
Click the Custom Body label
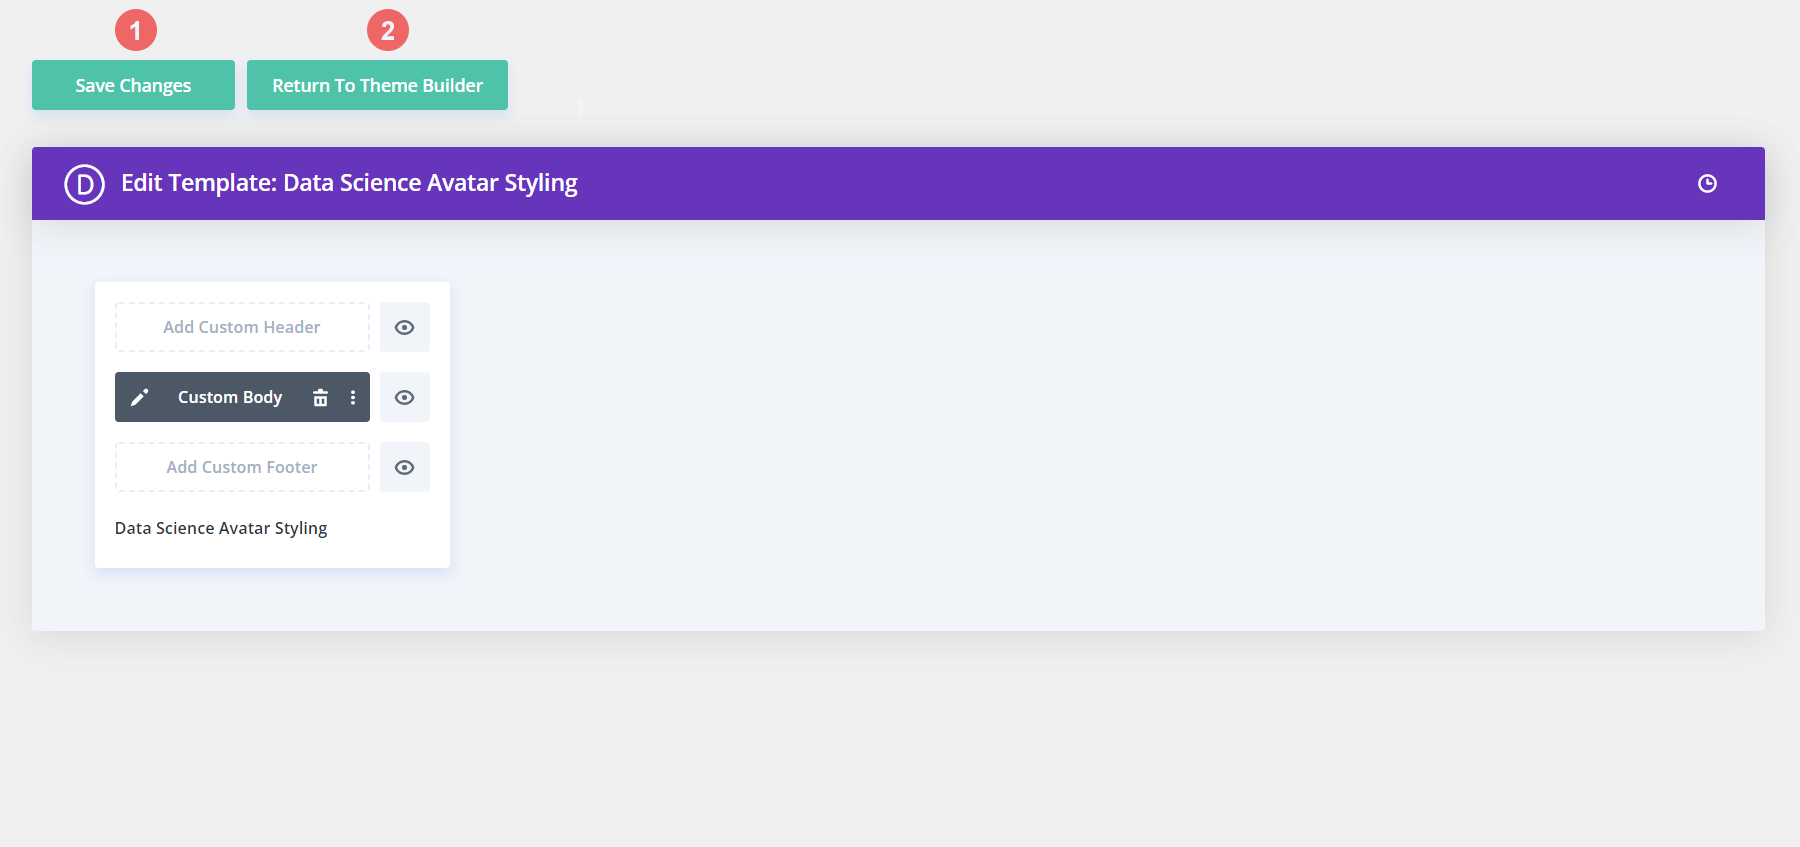click(229, 396)
